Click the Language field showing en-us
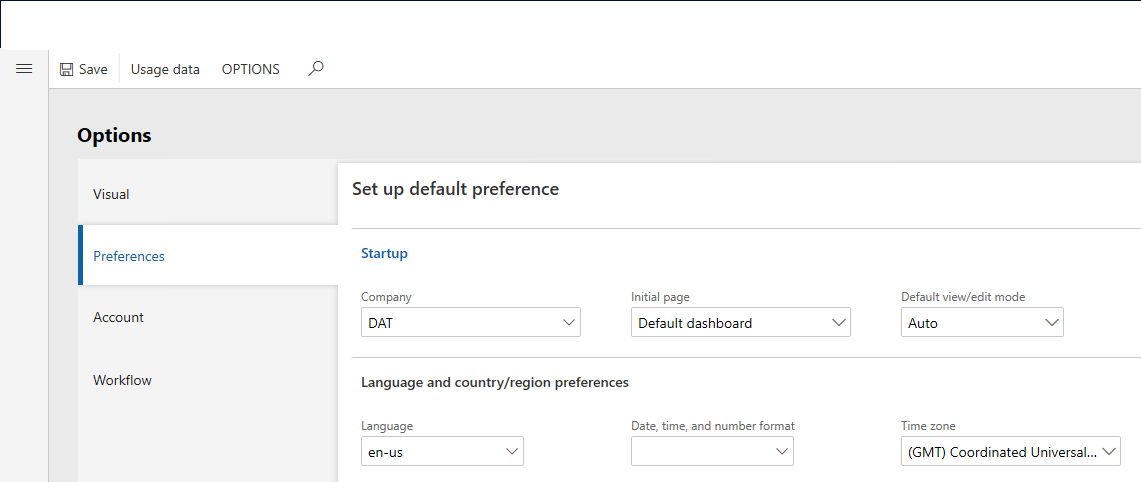The image size is (1141, 482). (x=442, y=451)
